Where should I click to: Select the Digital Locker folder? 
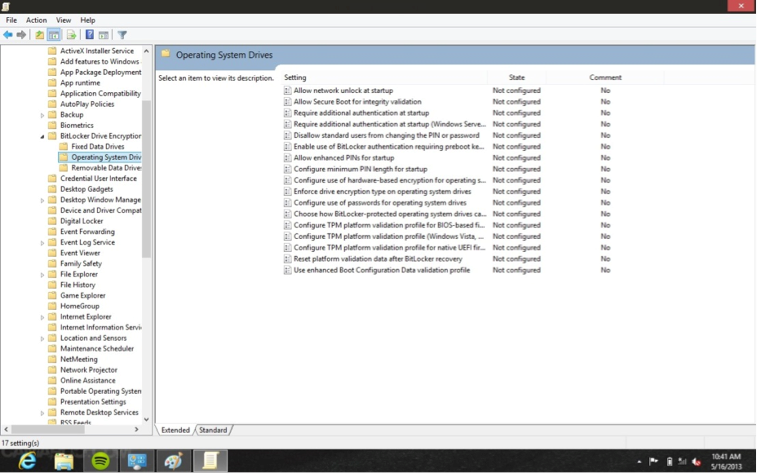(x=82, y=221)
